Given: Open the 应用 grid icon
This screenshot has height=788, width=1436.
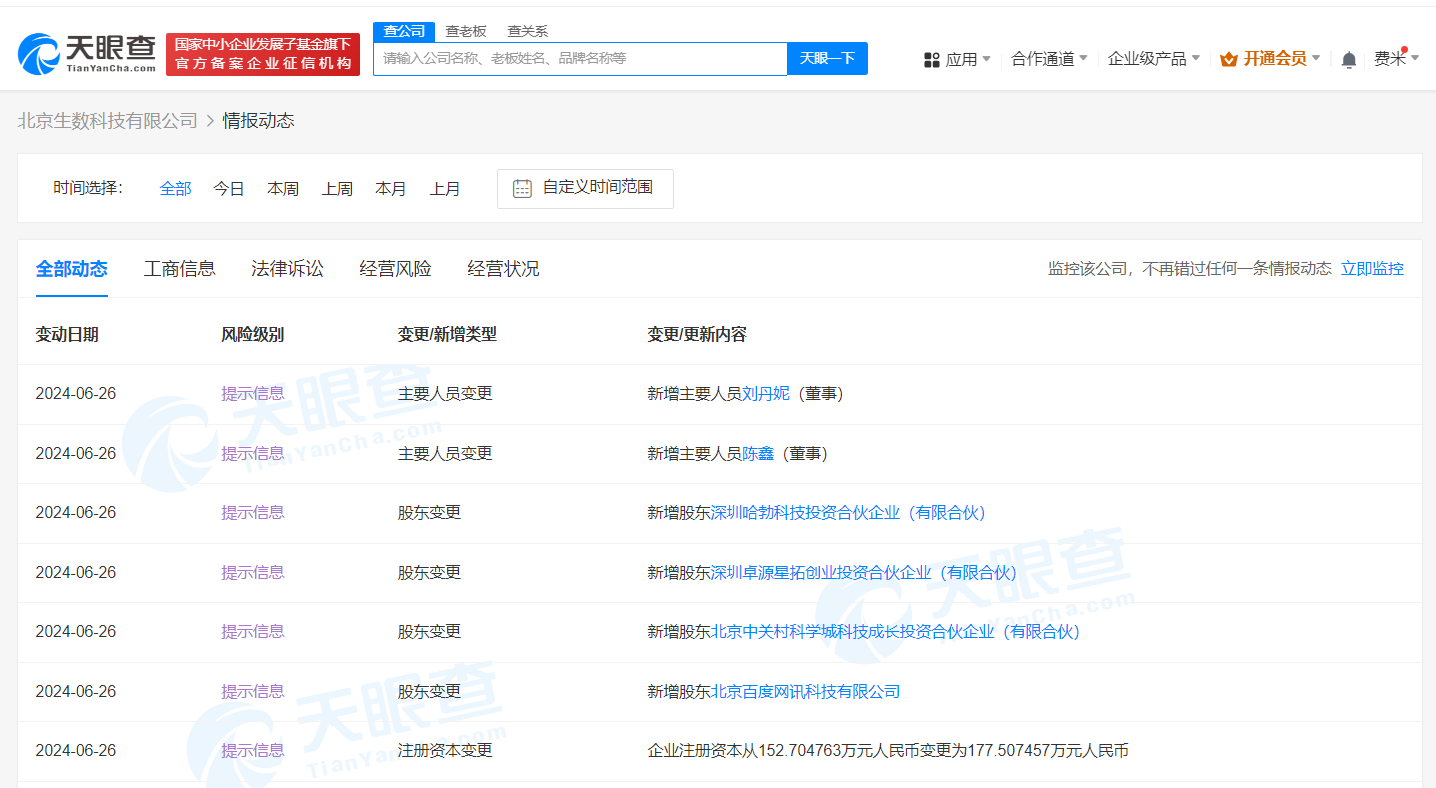Looking at the screenshot, I should pyautogui.click(x=932, y=59).
